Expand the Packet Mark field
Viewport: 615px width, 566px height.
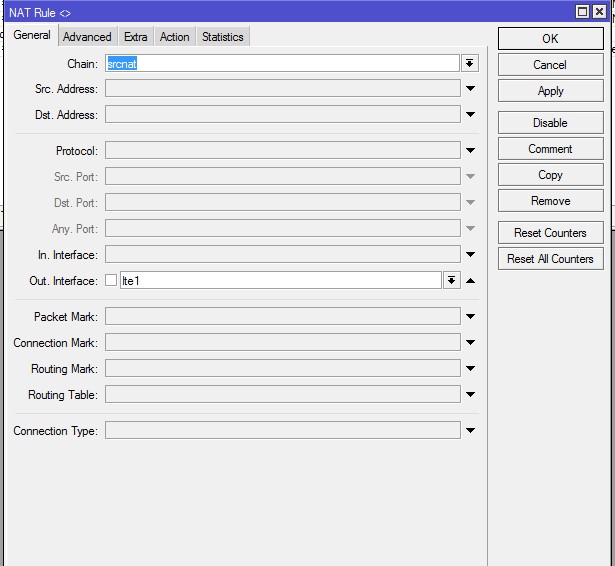(470, 316)
